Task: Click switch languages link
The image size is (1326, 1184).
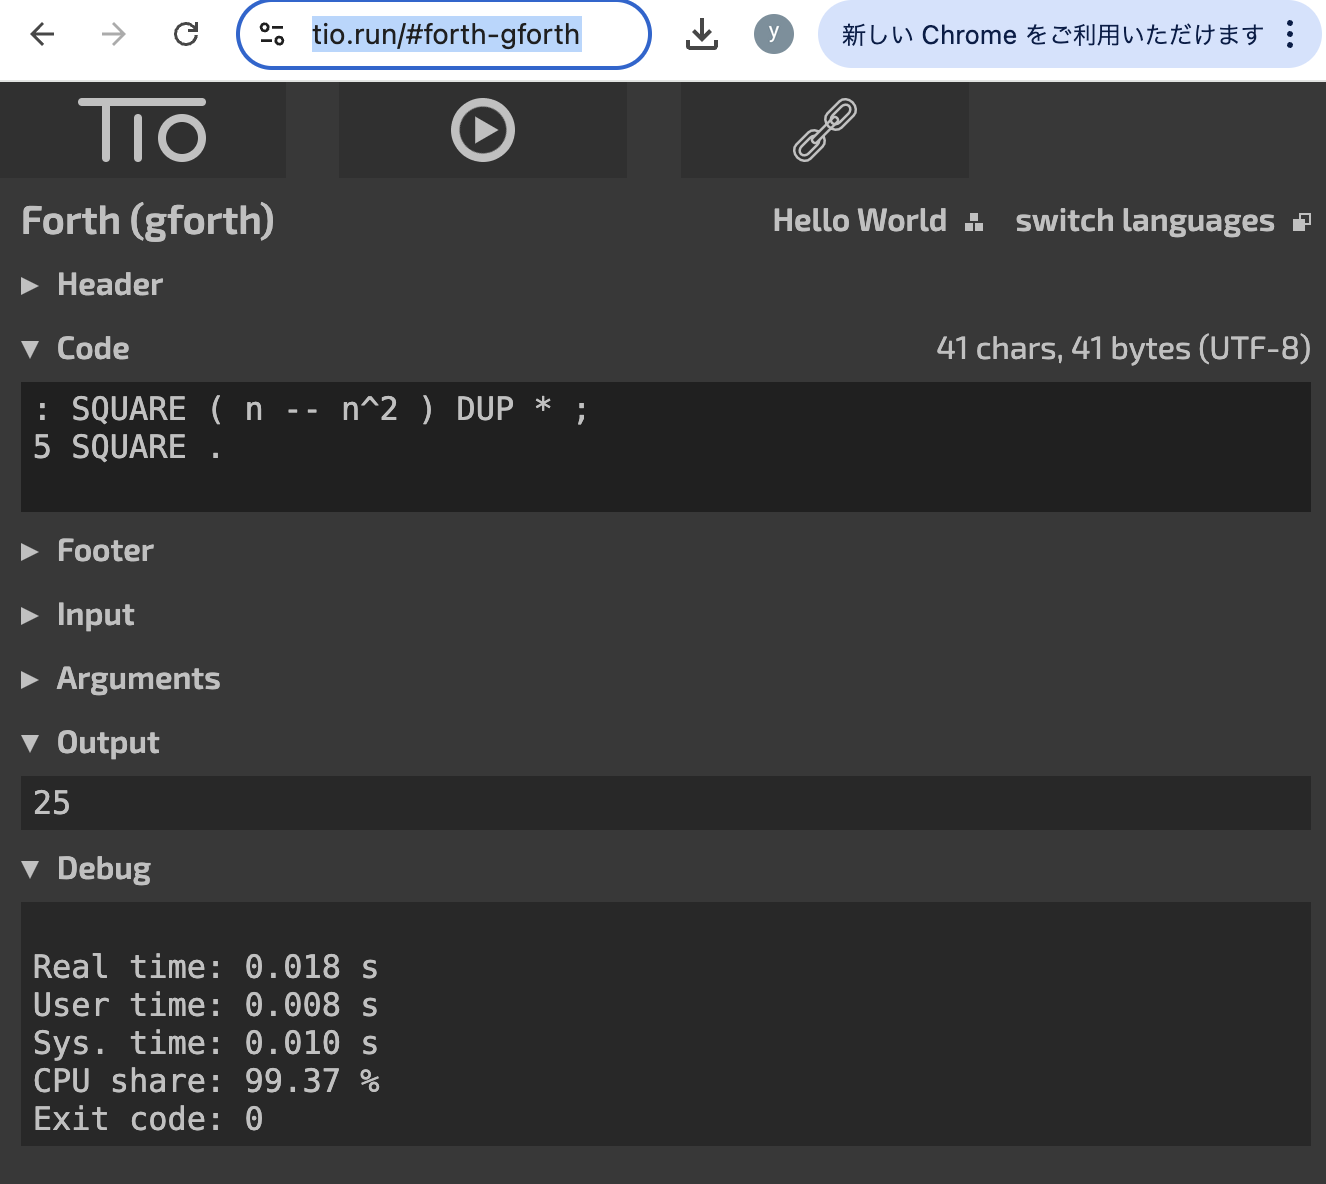Action: tap(1145, 221)
